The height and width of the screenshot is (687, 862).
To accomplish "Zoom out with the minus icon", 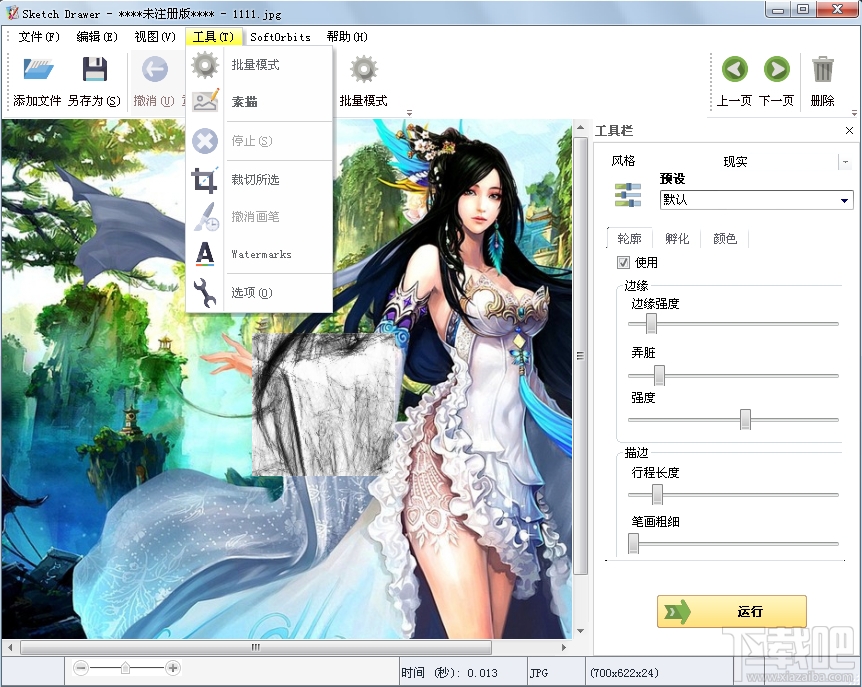I will coord(81,668).
